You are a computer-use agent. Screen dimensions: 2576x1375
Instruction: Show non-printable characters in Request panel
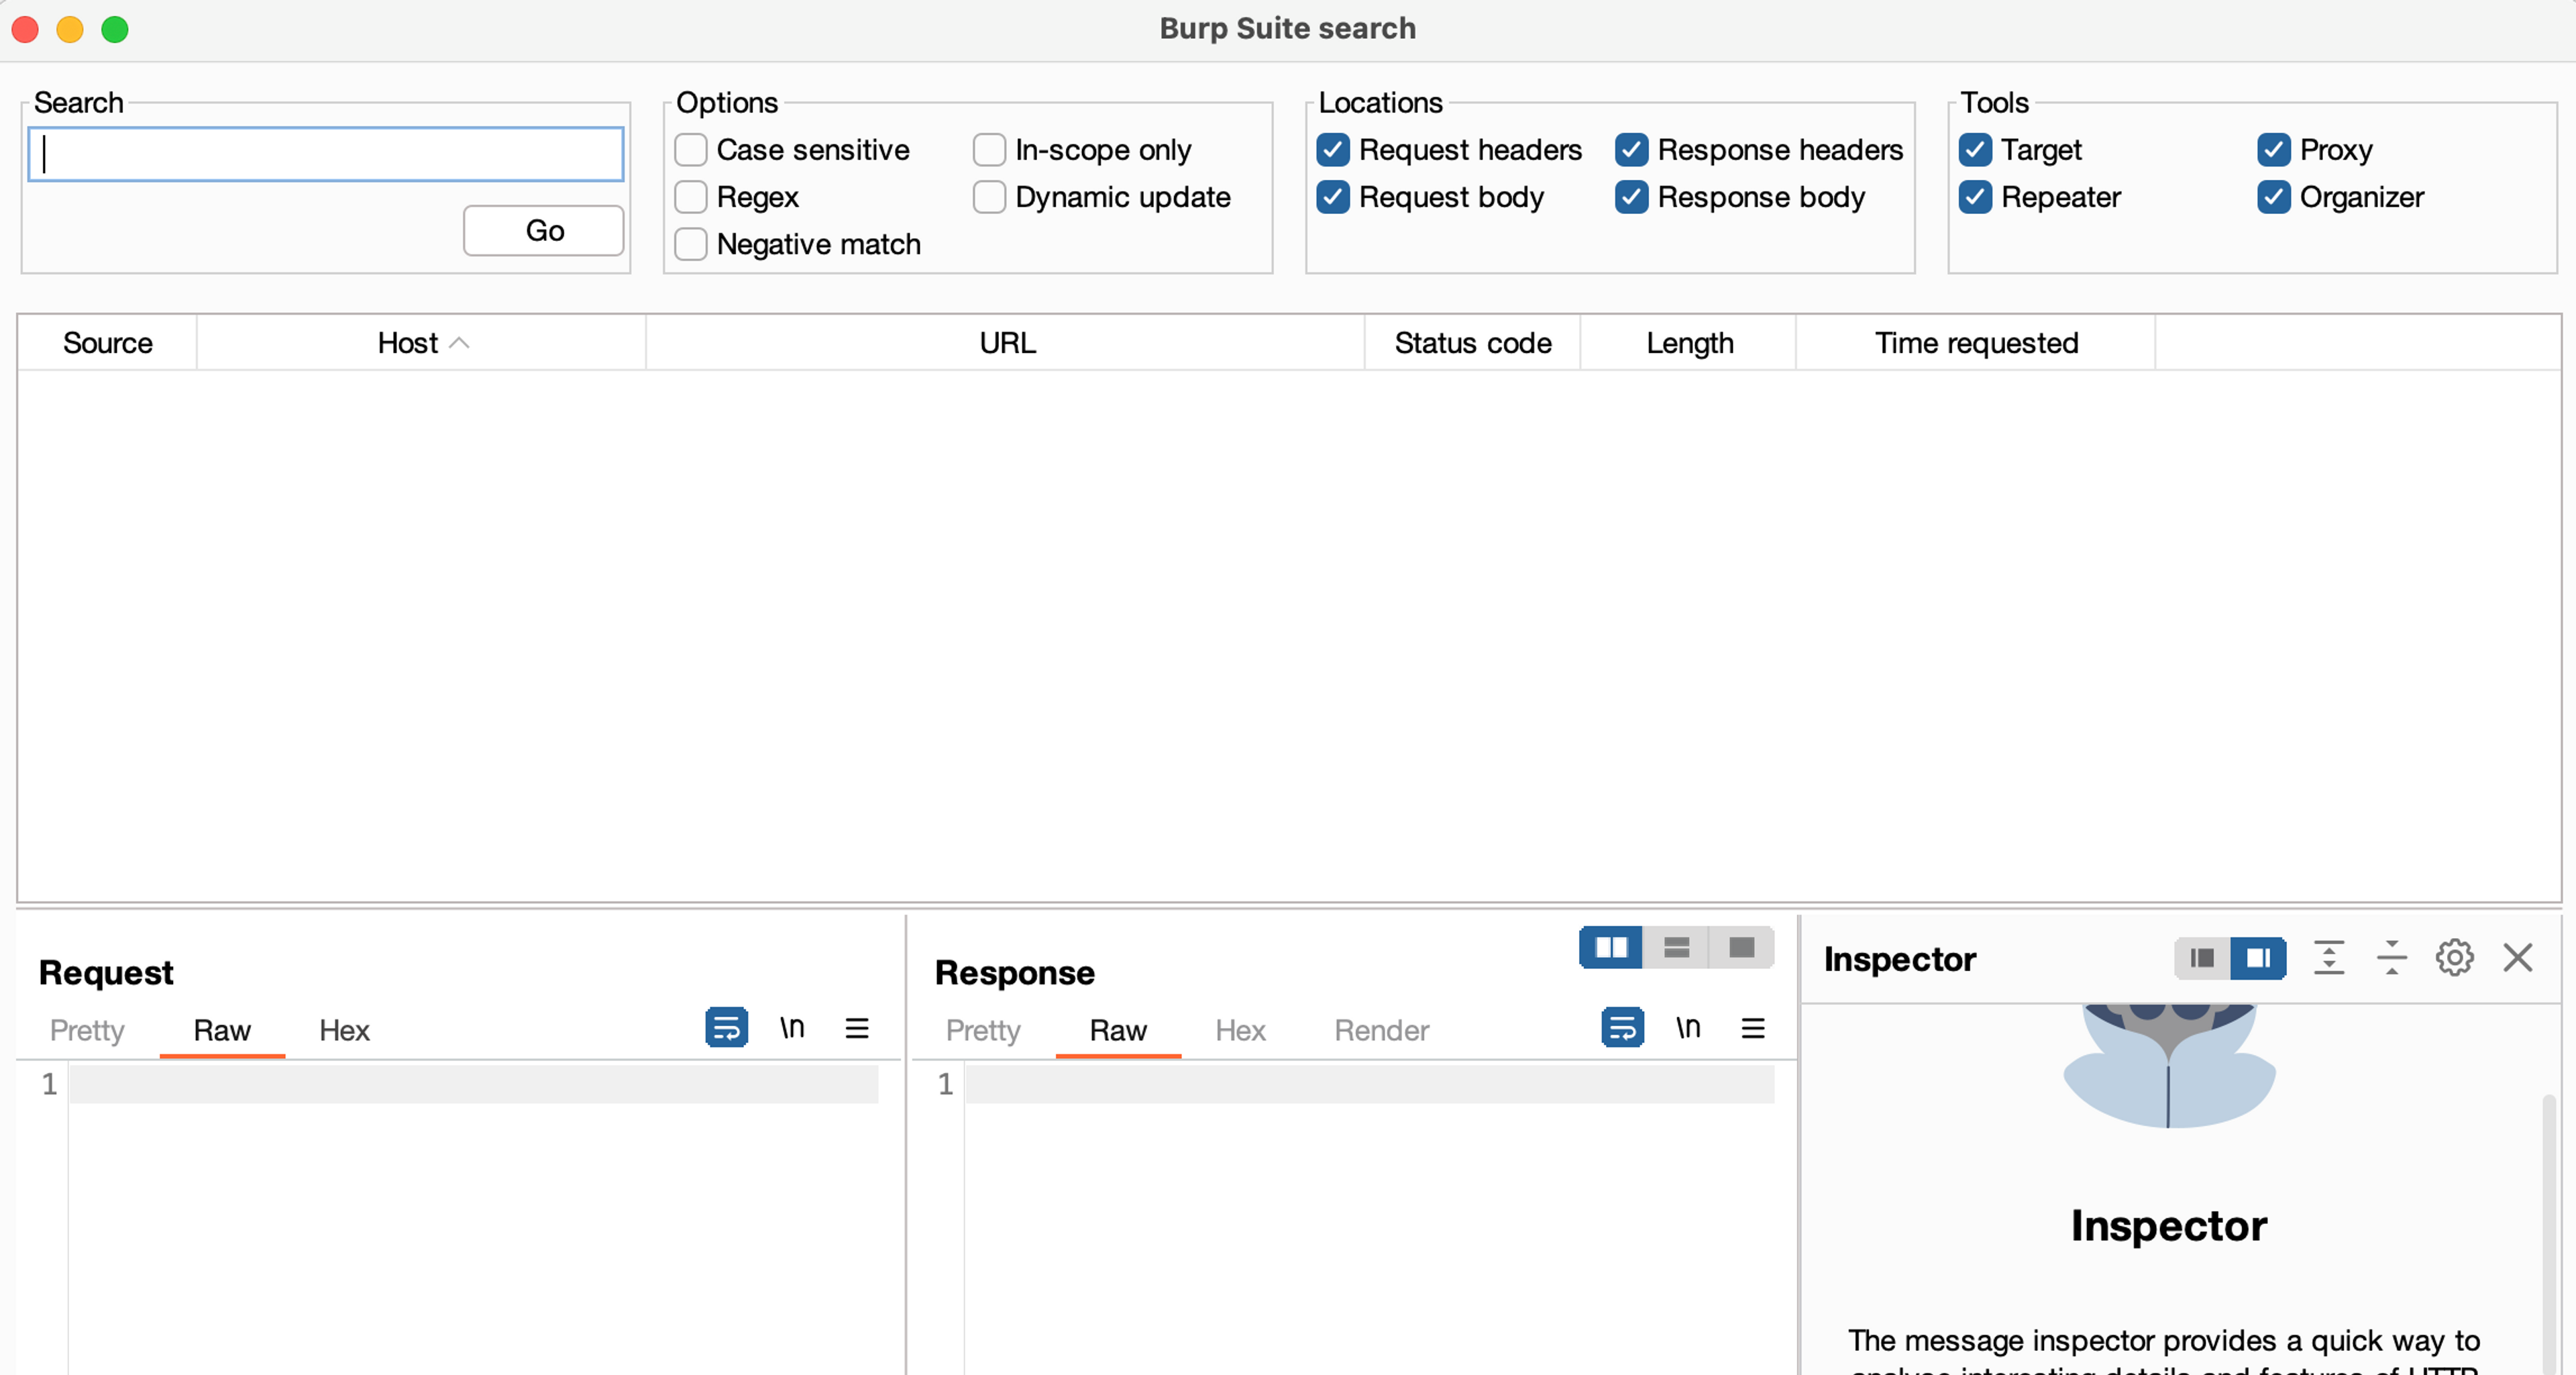(x=792, y=1027)
